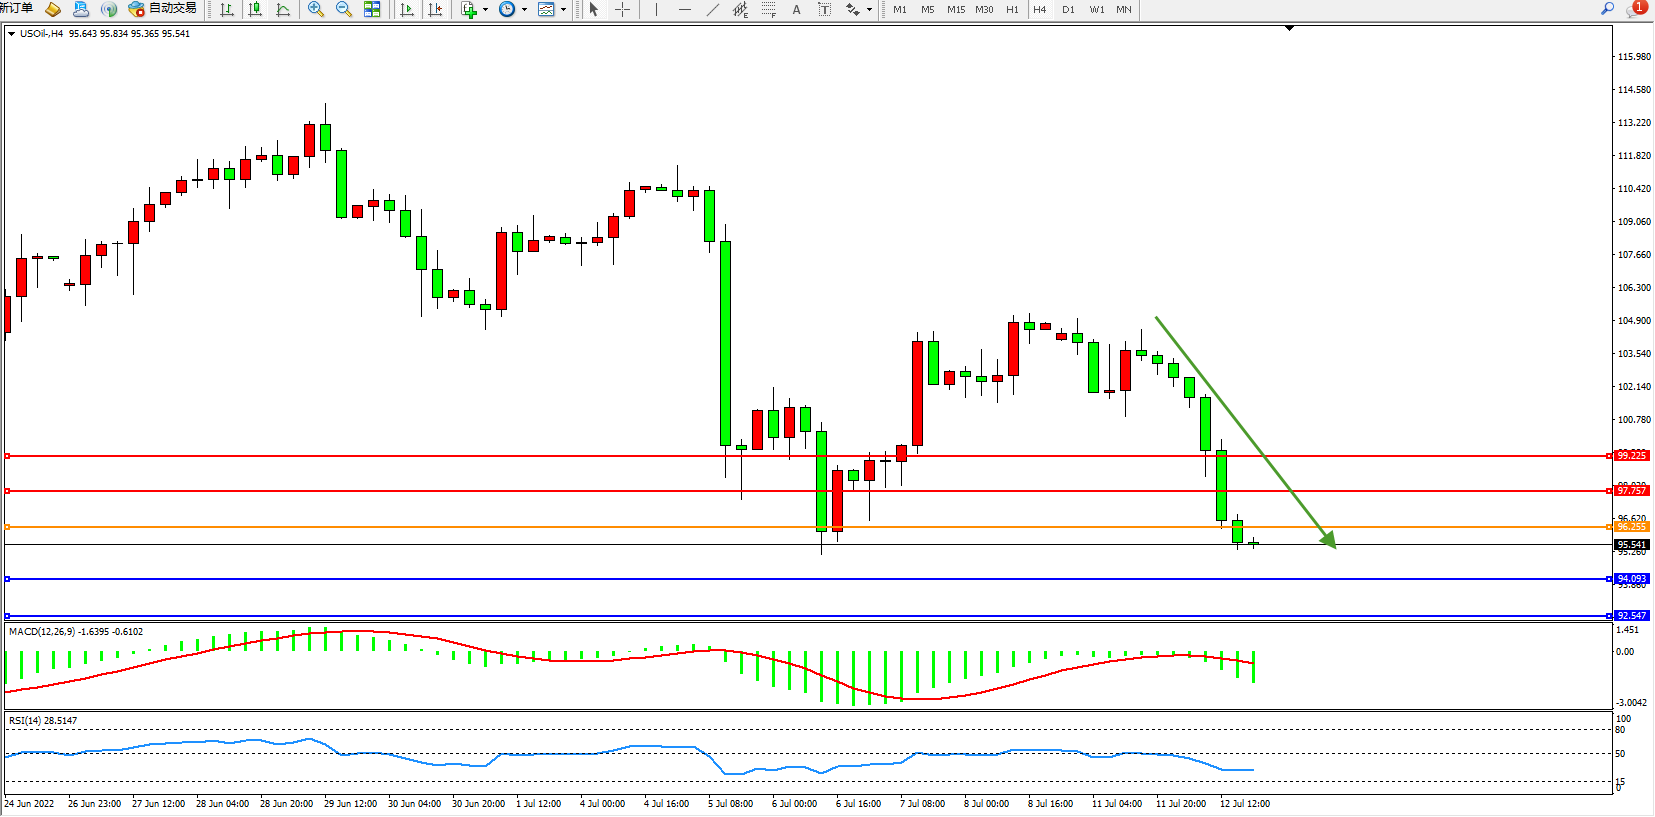Click the tile windows grid icon

(x=372, y=9)
